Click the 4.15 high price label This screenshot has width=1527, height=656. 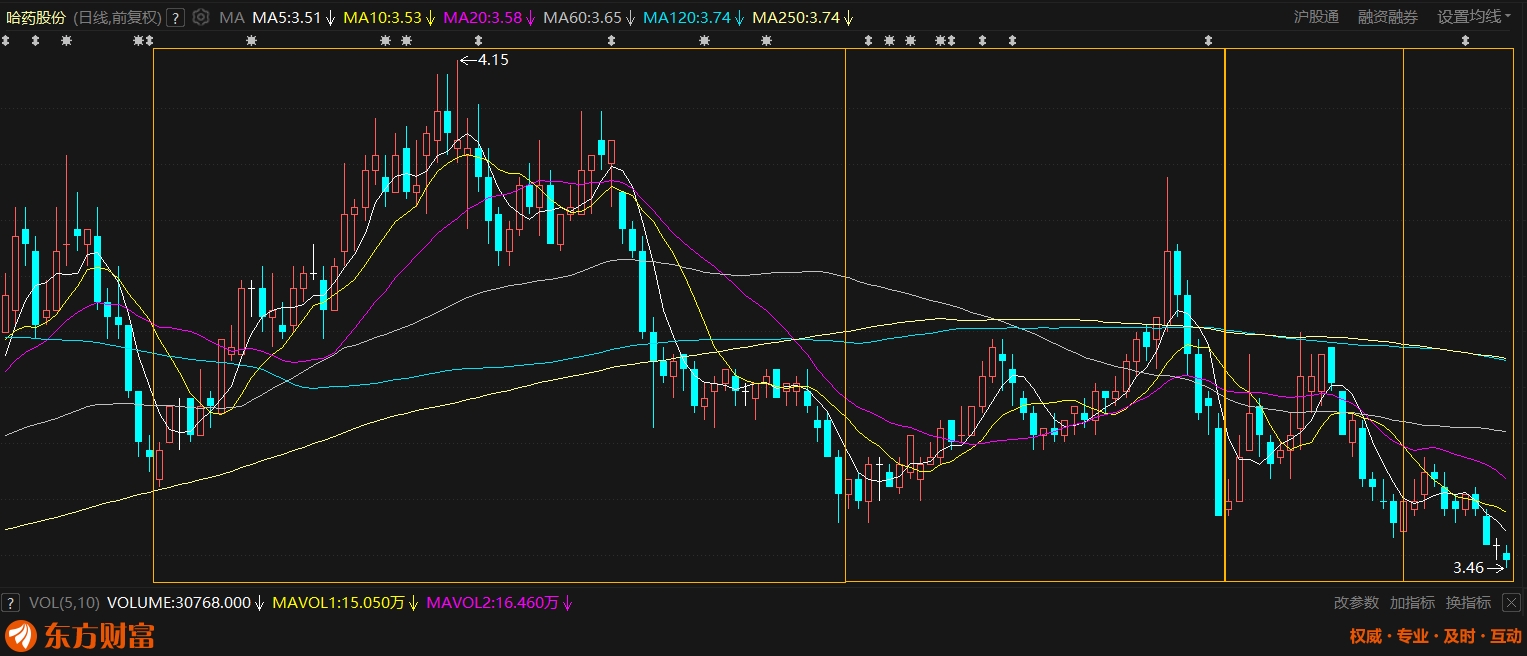(x=494, y=60)
